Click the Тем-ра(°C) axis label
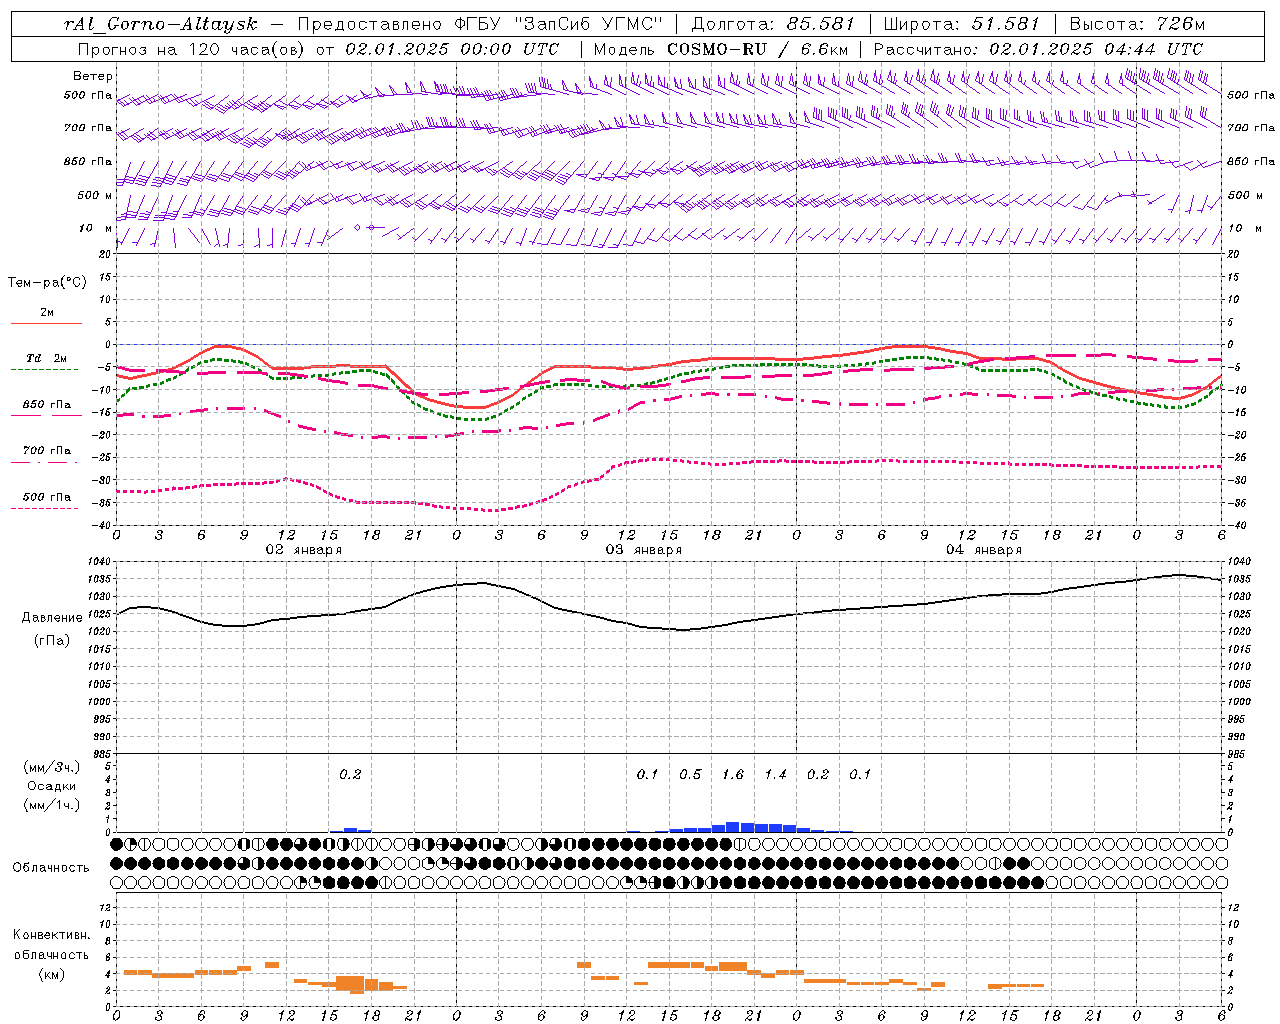This screenshot has width=1280, height=1024. (x=47, y=283)
